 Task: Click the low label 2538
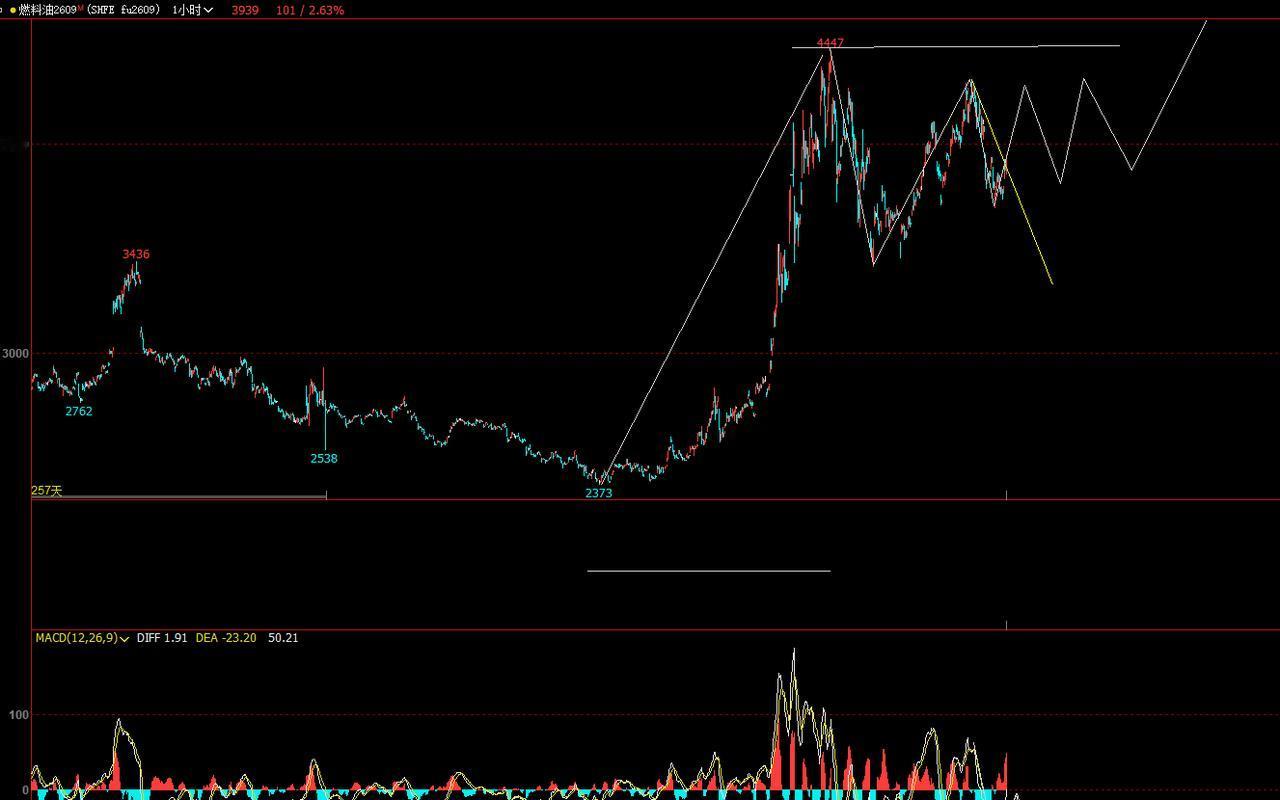click(x=324, y=459)
